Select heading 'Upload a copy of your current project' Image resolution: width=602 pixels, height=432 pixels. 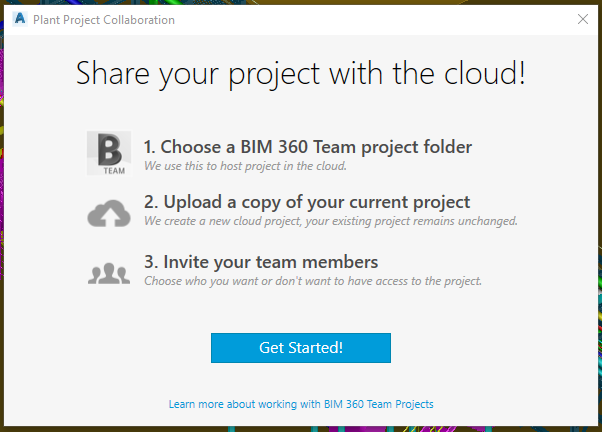click(307, 202)
